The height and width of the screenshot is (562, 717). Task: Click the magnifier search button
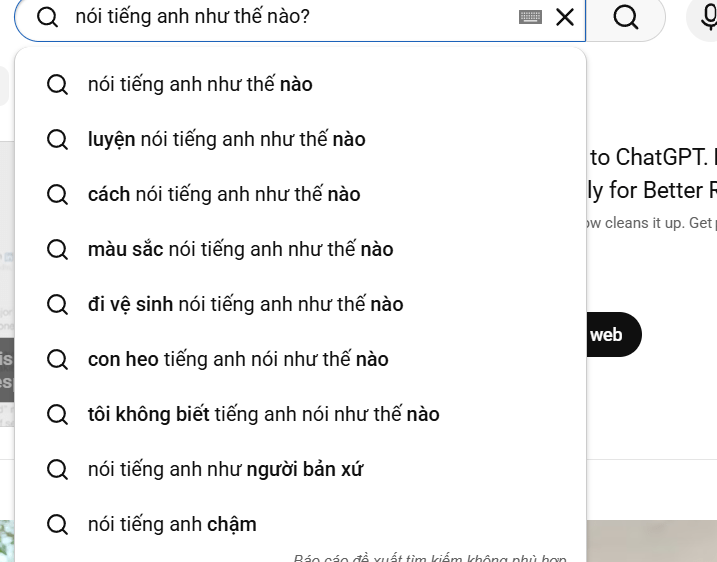coord(626,17)
